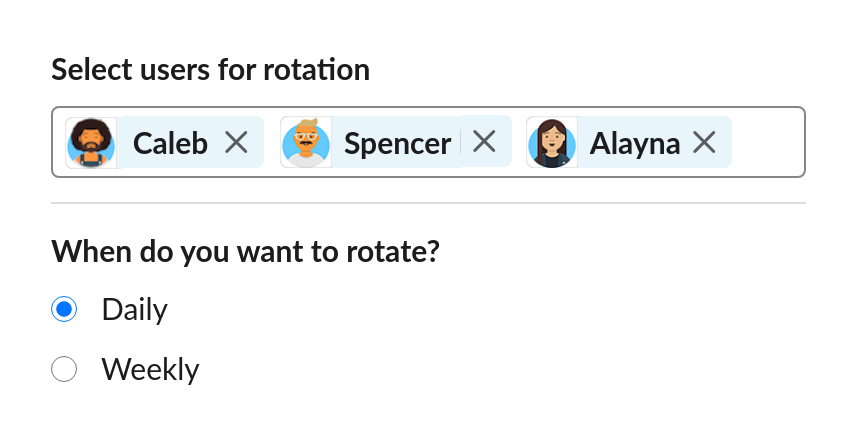Screen dimensions: 856x445
Task: Focus empty area after Alayna chip
Action: pos(766,143)
